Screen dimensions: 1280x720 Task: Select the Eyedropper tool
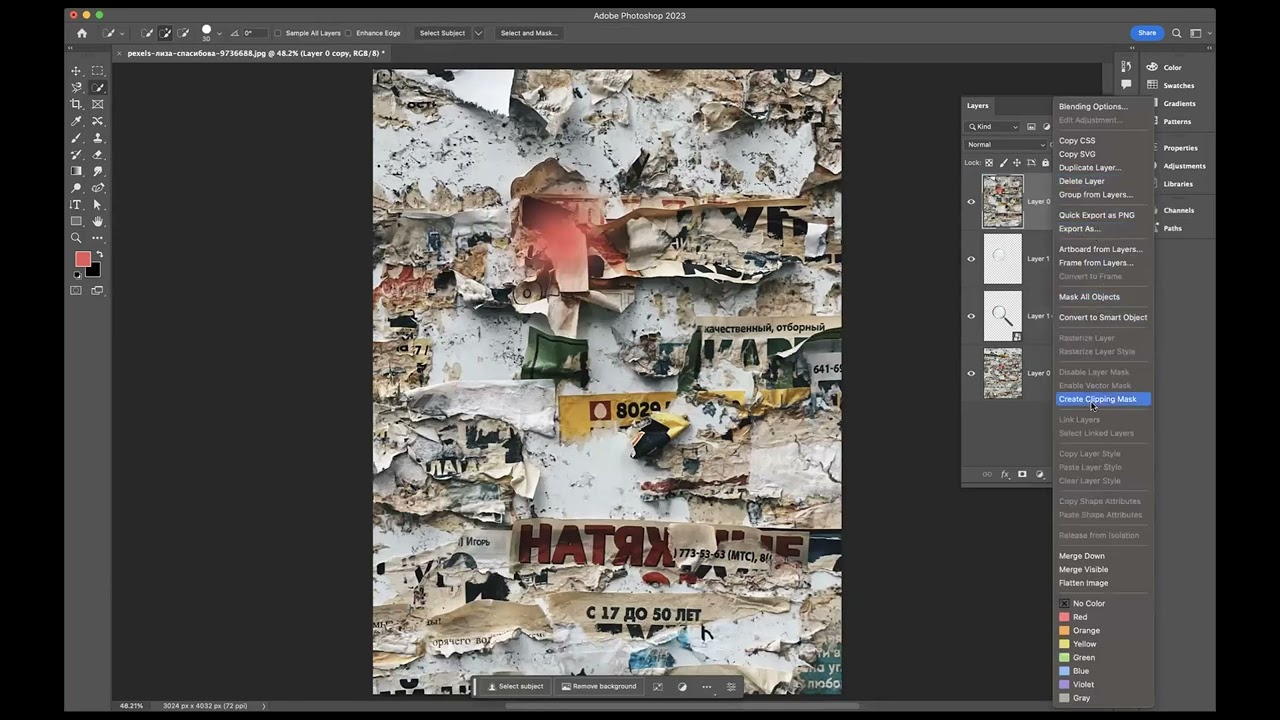pyautogui.click(x=76, y=121)
